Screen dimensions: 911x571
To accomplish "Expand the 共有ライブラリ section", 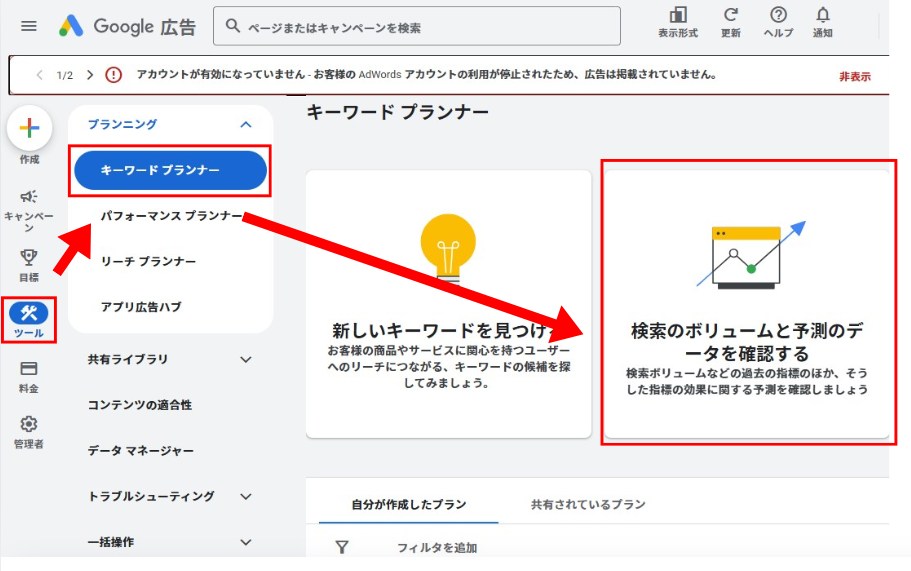I will [x=246, y=359].
